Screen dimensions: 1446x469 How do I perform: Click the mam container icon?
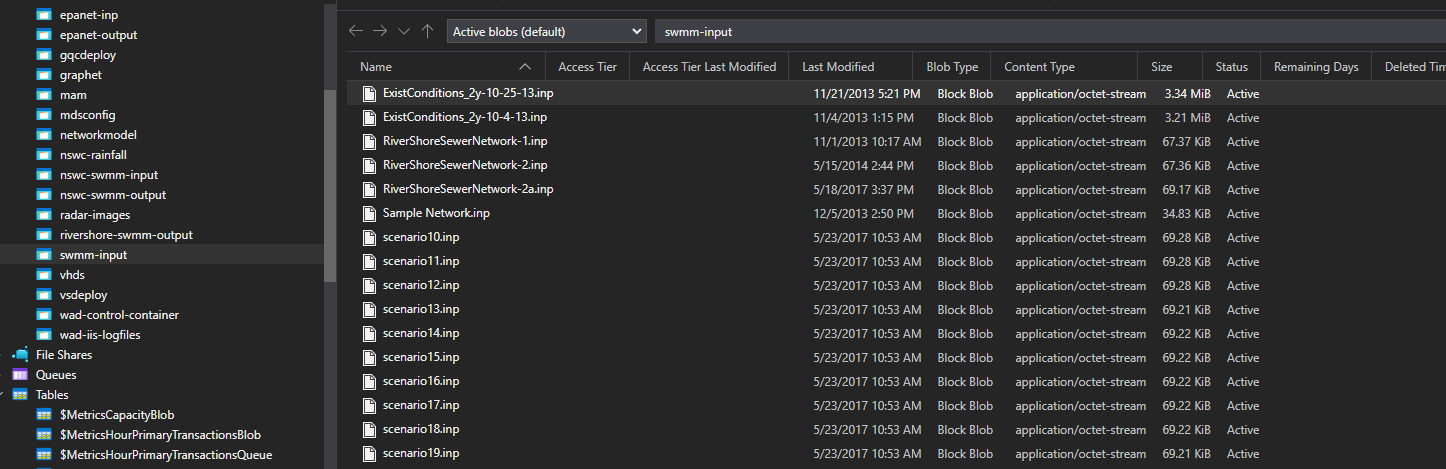pos(43,95)
